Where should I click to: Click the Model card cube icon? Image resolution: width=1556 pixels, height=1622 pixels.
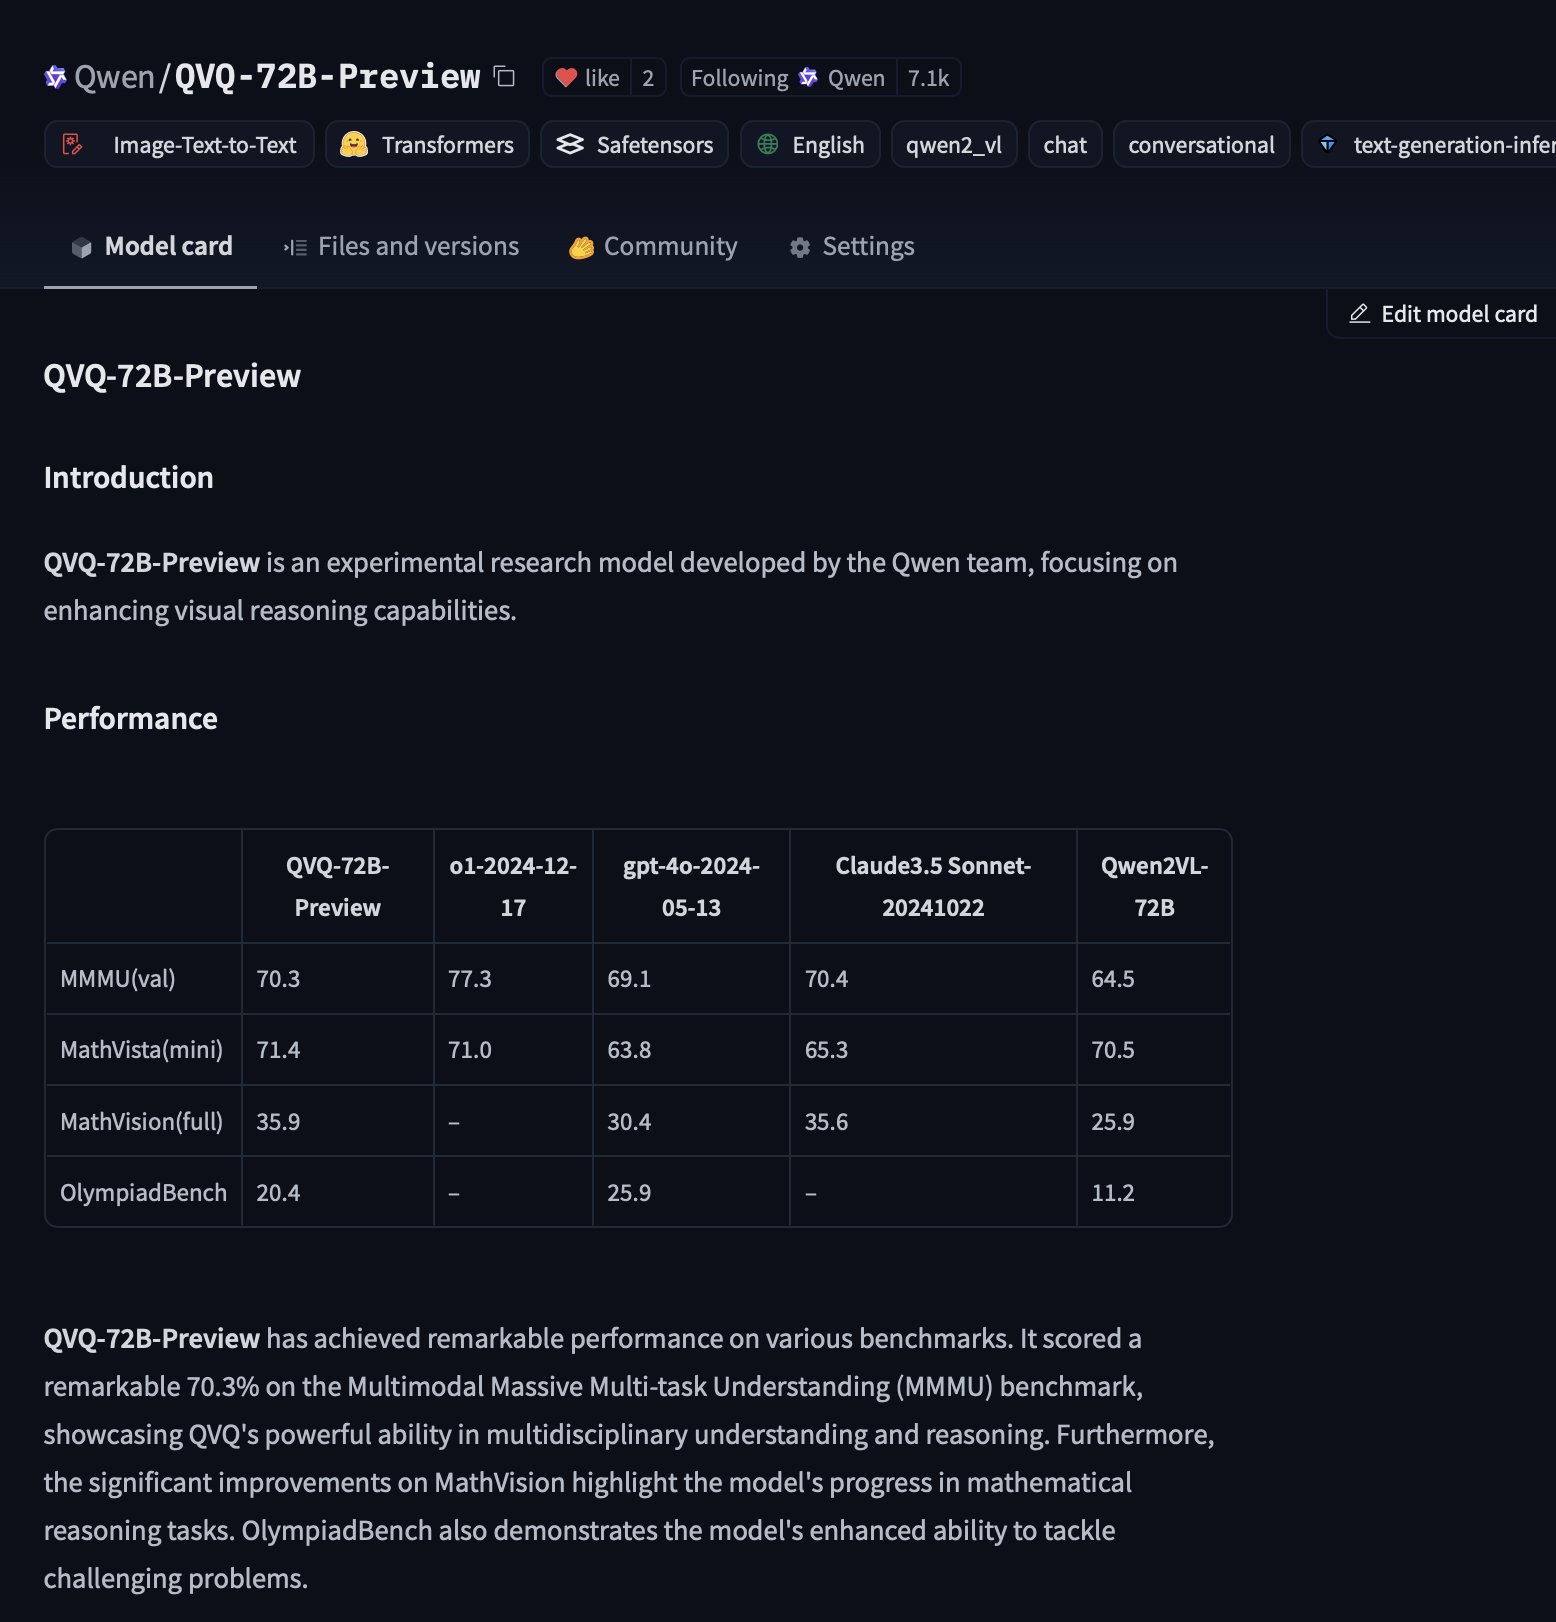[x=82, y=247]
